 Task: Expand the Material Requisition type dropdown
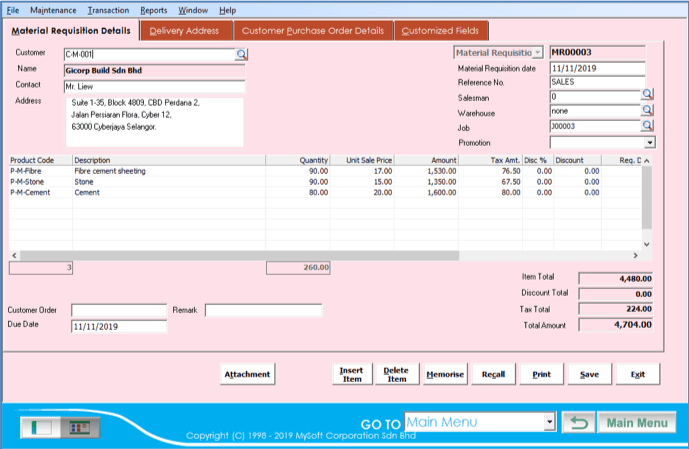pyautogui.click(x=538, y=53)
